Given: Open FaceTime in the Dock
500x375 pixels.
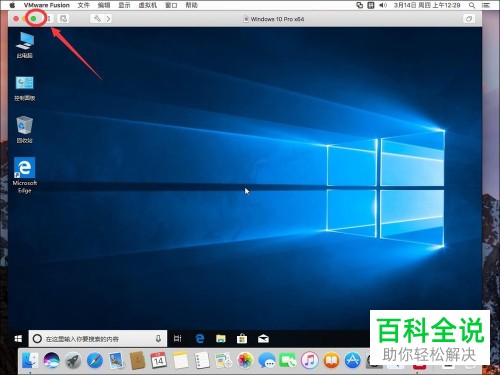Looking at the screenshot, I should click(288, 360).
